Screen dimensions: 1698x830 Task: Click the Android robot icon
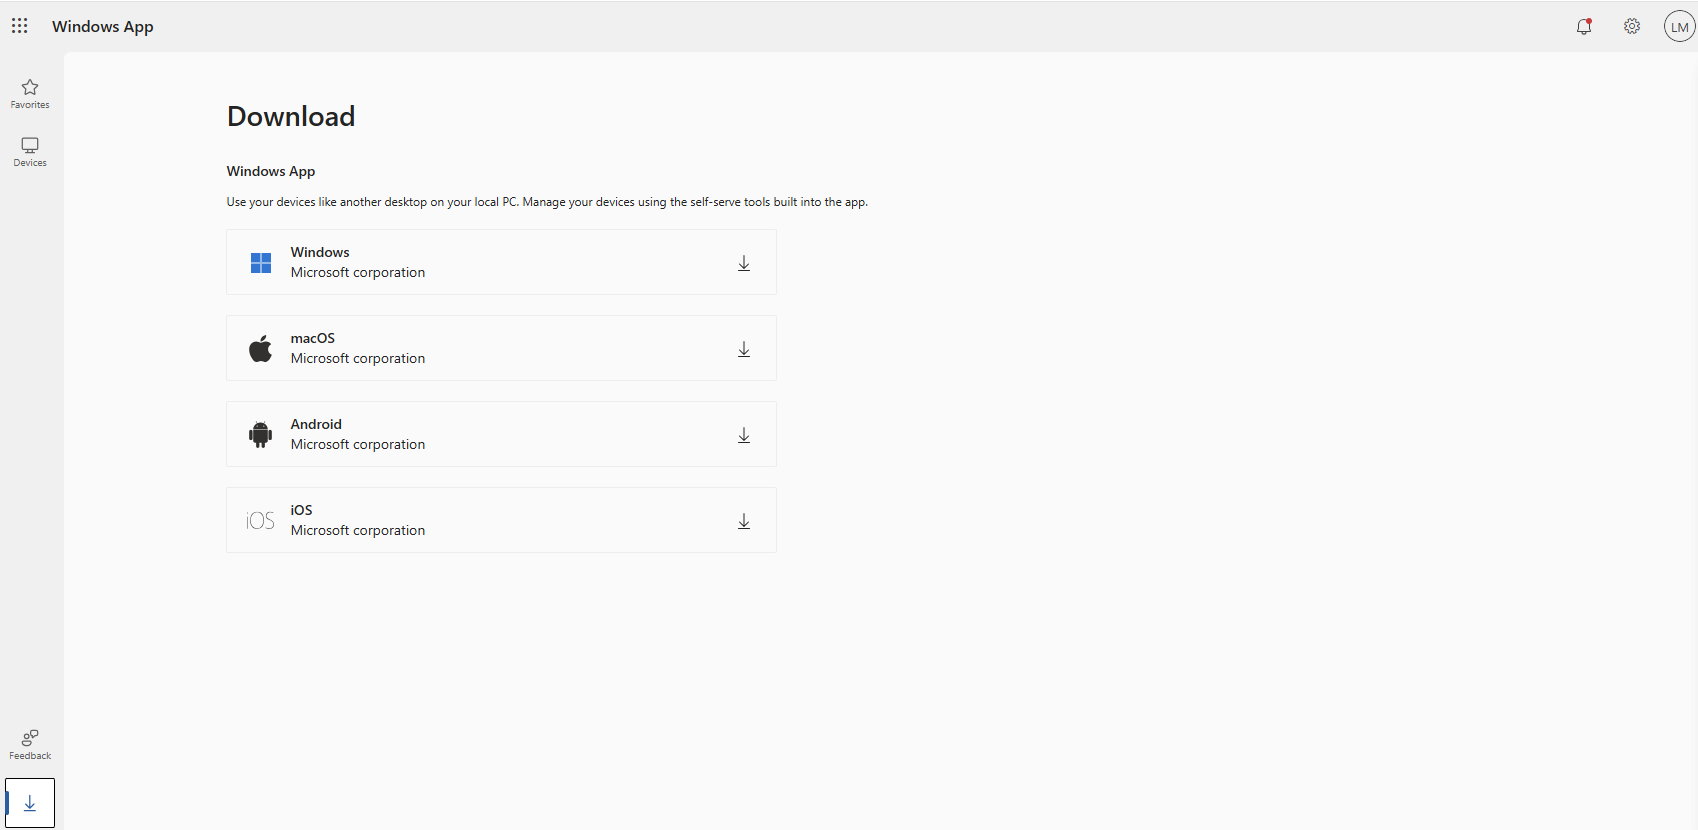261,435
